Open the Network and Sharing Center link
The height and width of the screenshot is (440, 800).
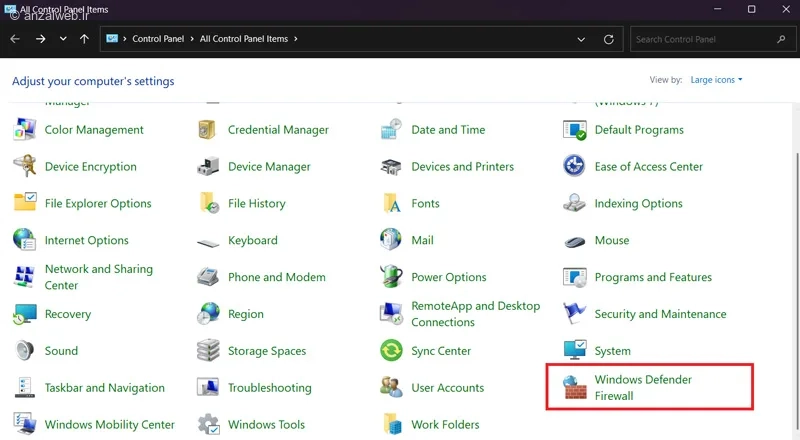tap(98, 277)
